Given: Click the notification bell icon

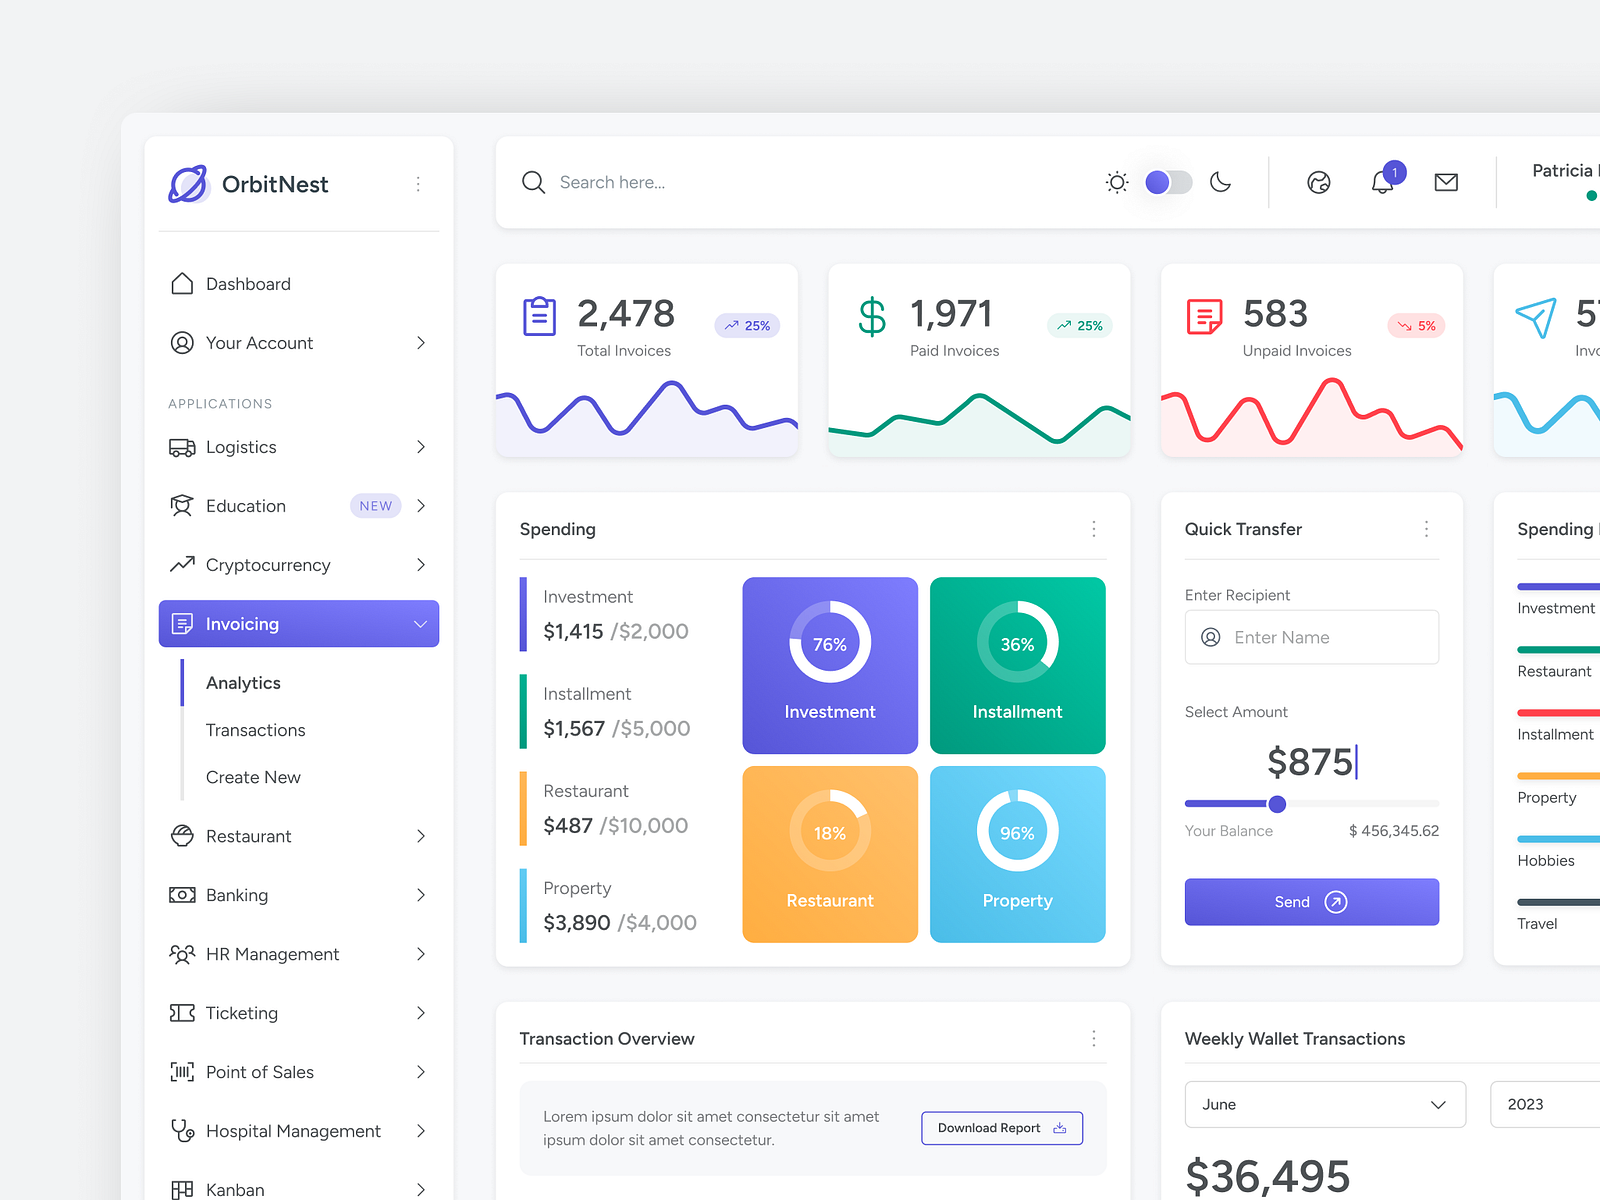Looking at the screenshot, I should tap(1384, 183).
